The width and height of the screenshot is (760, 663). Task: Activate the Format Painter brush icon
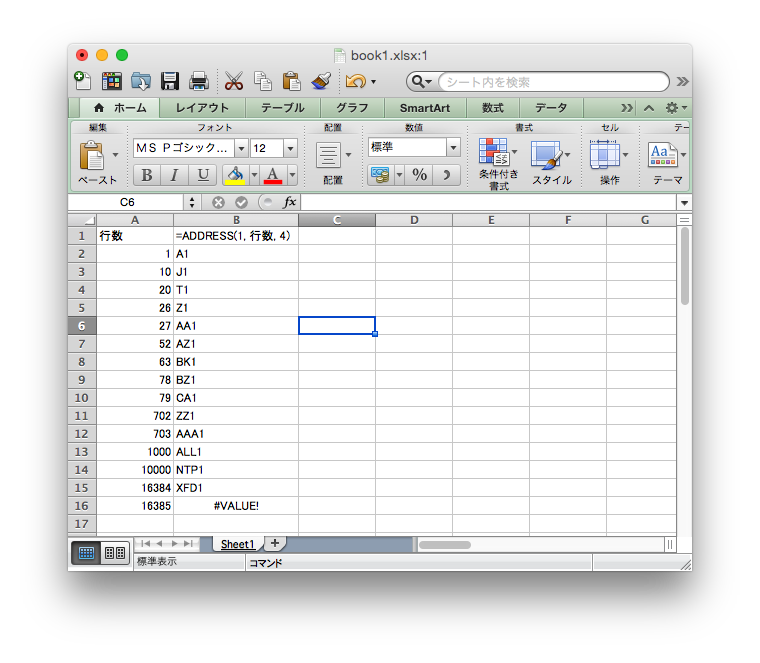coord(321,81)
